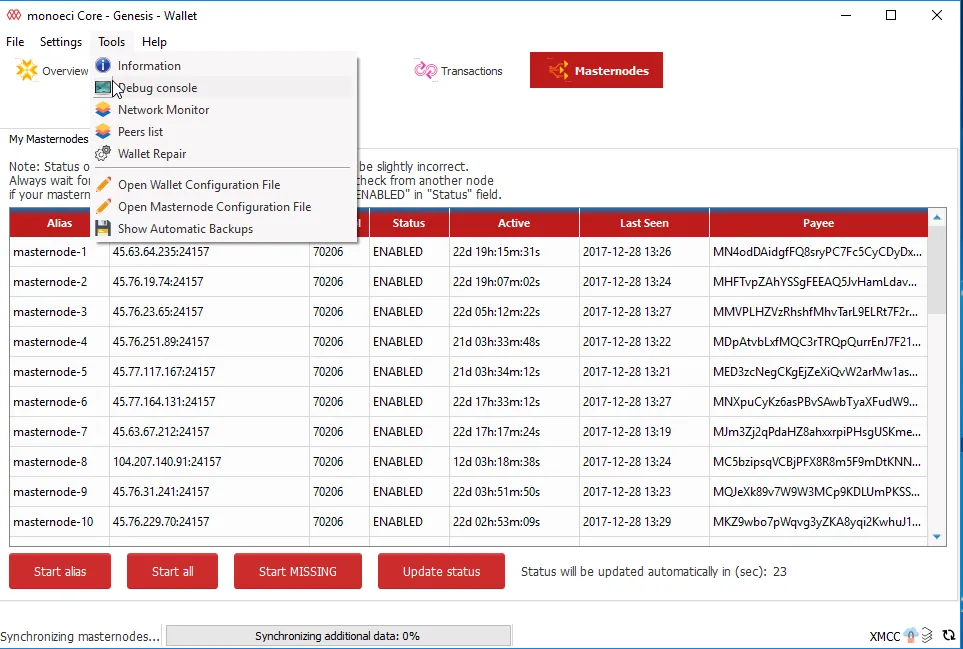Click the Start all button
Screen dimensions: 963x649
[x=173, y=571]
